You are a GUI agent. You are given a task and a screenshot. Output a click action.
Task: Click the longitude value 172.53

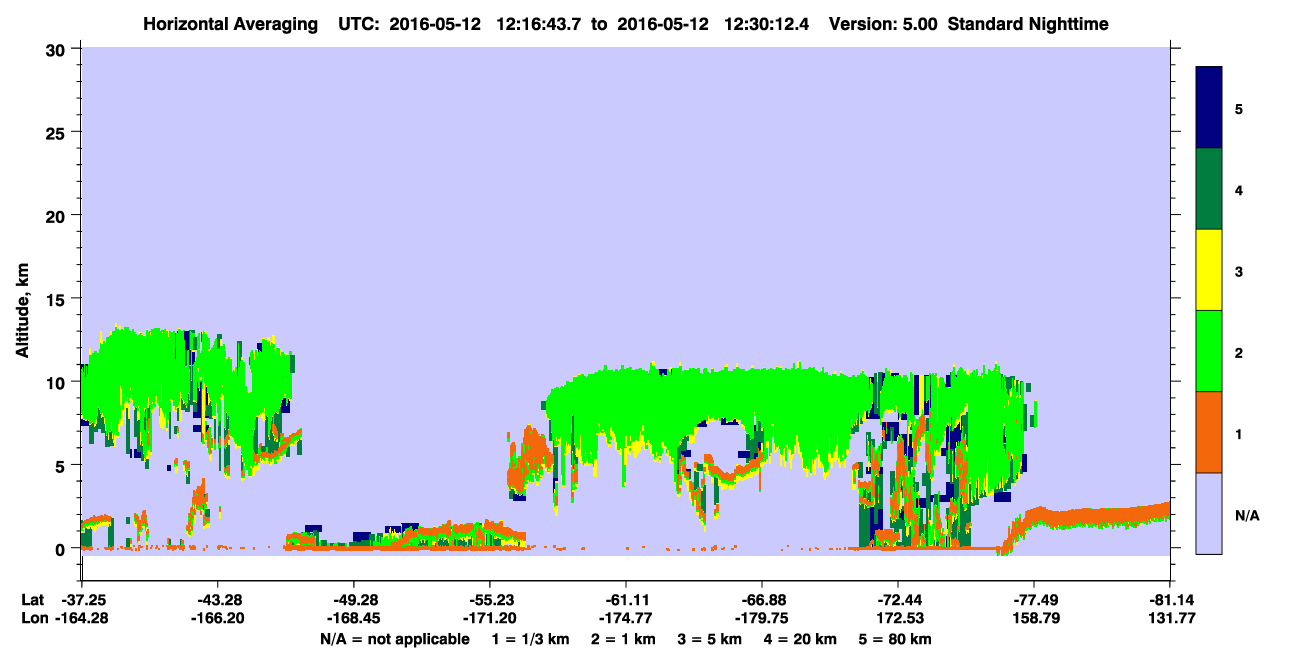[x=898, y=618]
